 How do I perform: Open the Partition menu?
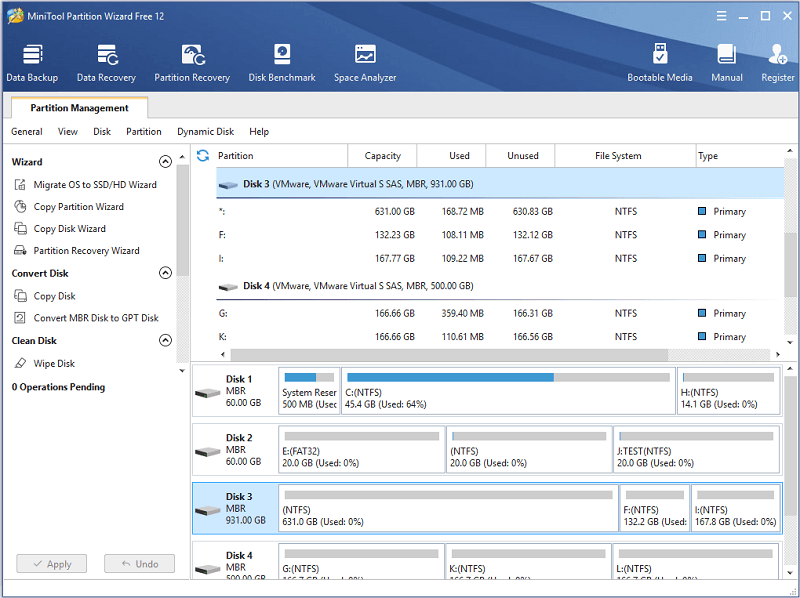point(143,132)
